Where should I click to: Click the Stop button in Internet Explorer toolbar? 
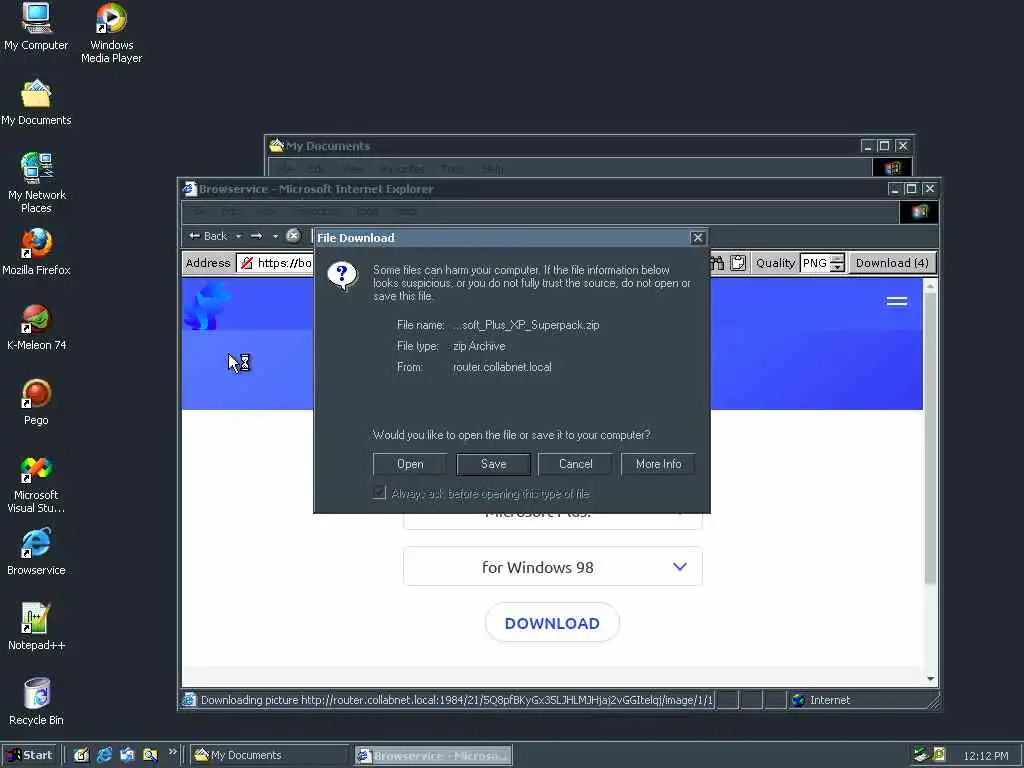point(293,236)
